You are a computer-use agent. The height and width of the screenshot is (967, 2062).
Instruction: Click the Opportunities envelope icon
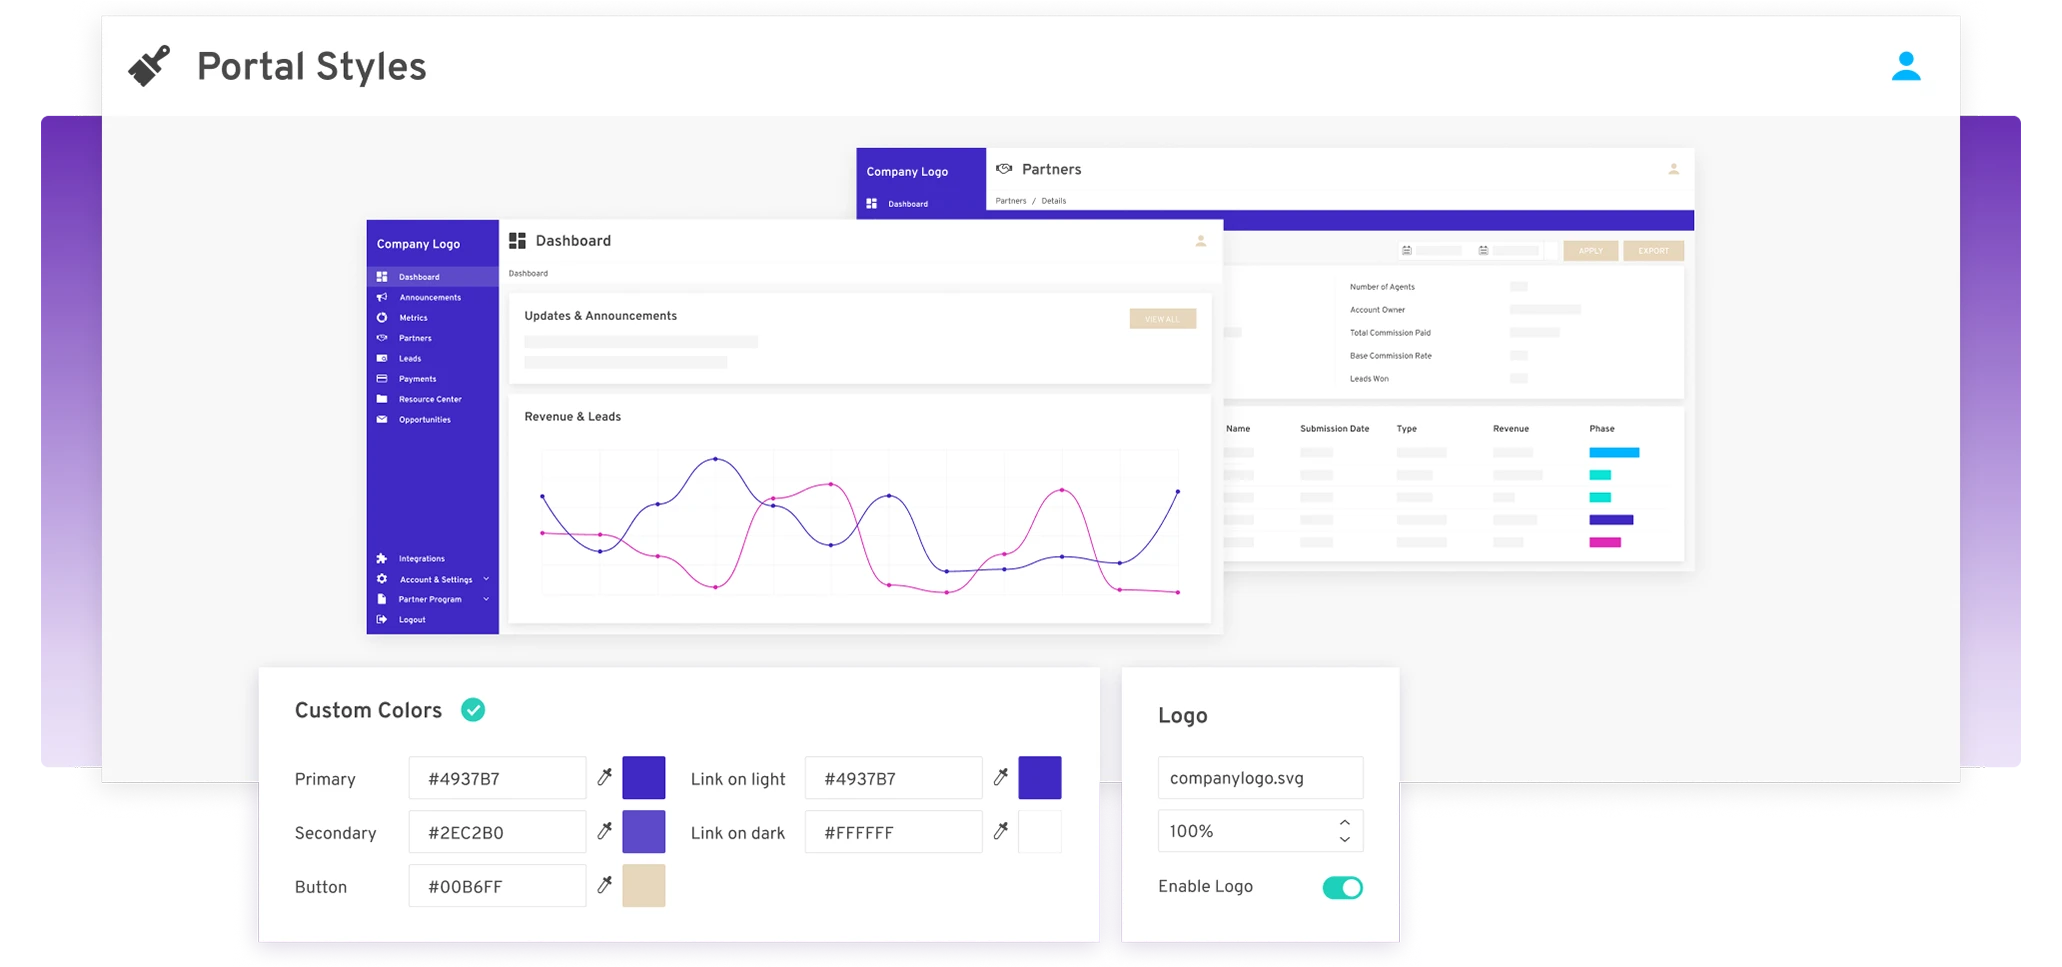tap(382, 420)
